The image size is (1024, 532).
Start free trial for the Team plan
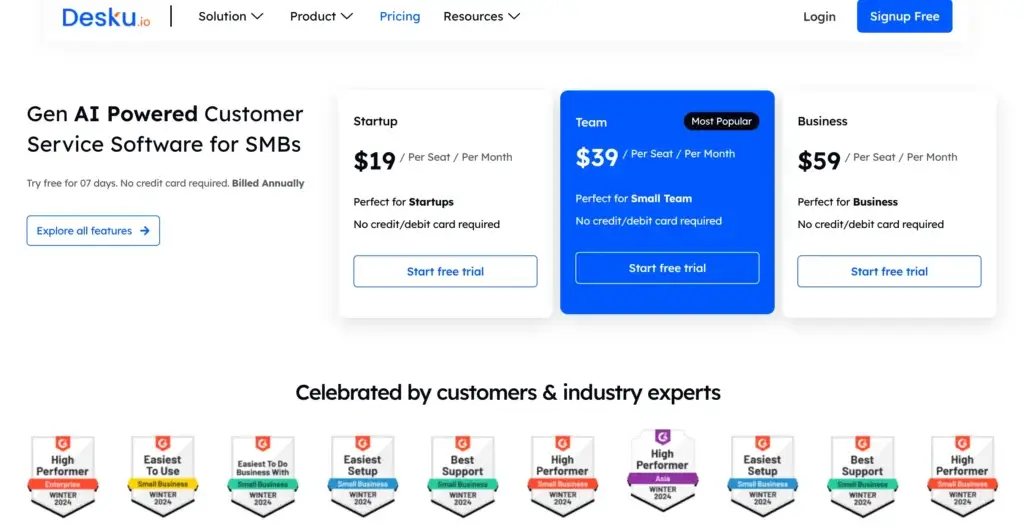point(667,268)
